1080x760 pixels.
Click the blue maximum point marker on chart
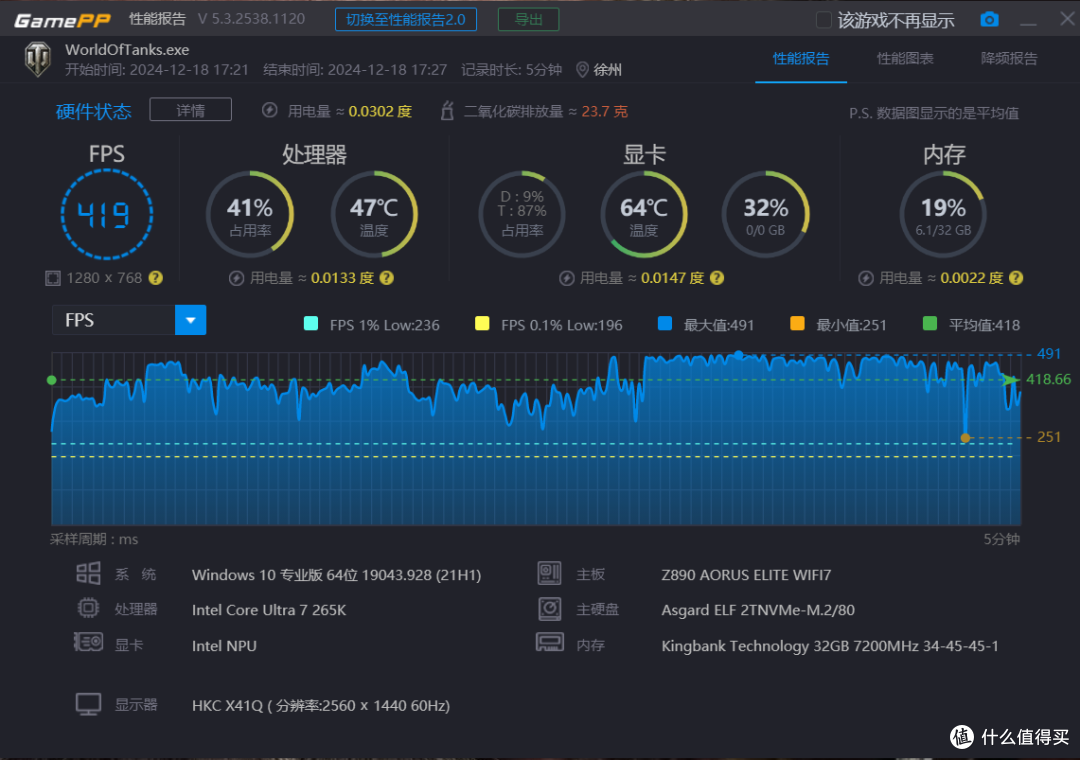pyautogui.click(x=738, y=355)
